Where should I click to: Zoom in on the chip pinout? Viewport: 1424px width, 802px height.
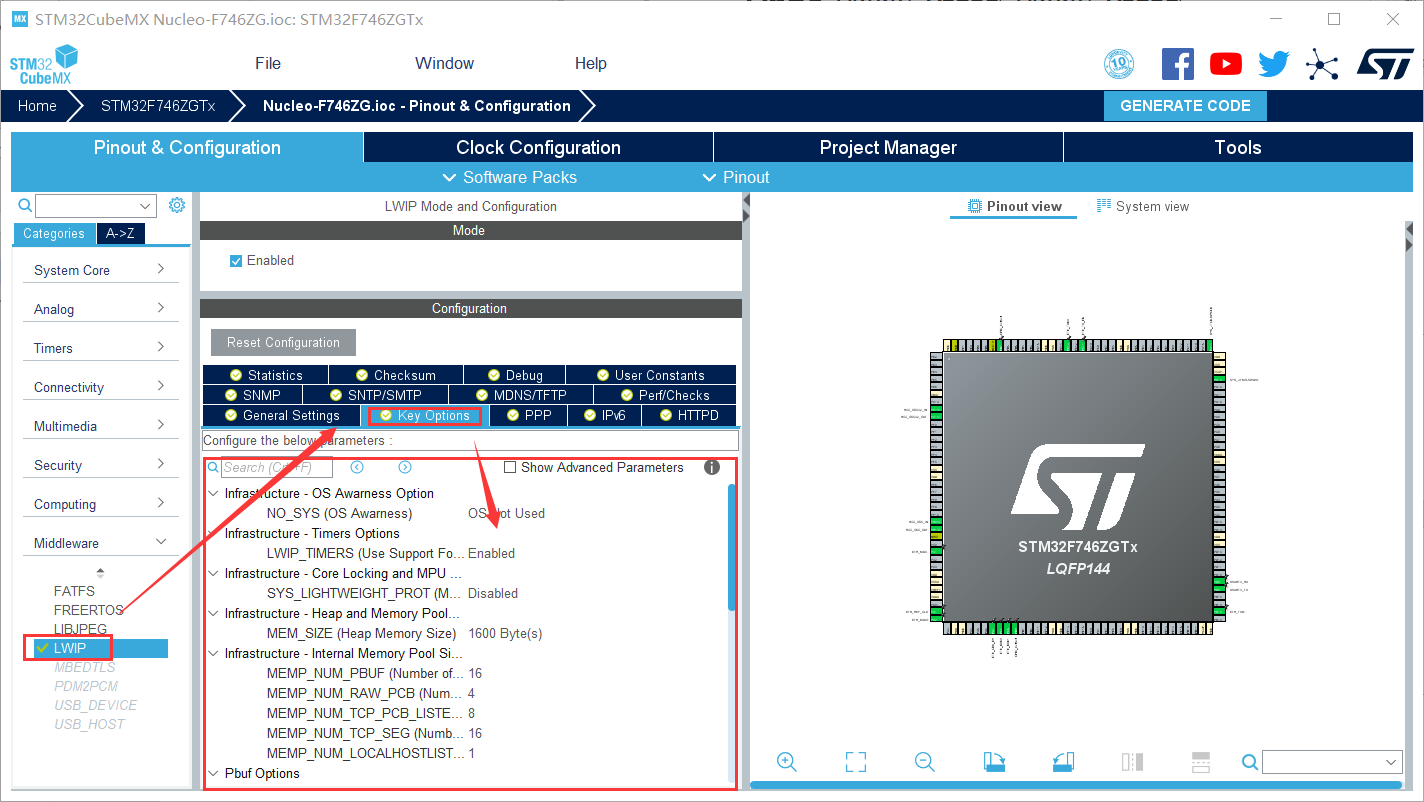tap(787, 762)
